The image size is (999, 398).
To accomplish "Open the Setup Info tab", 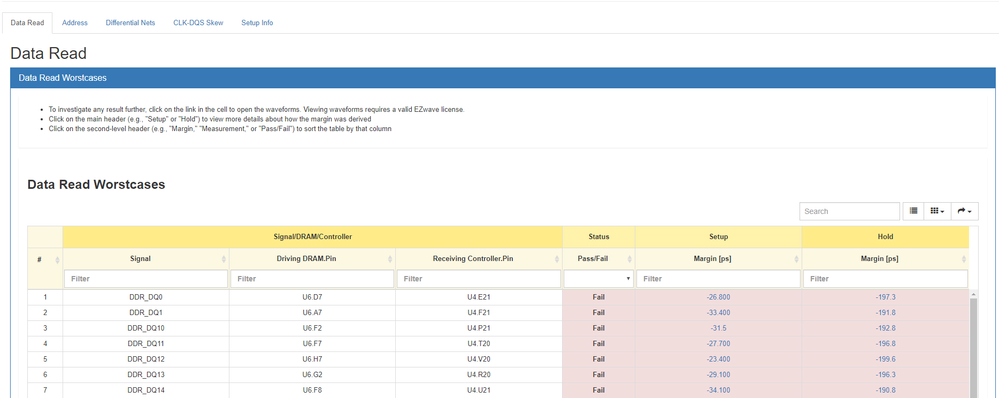I will point(257,23).
